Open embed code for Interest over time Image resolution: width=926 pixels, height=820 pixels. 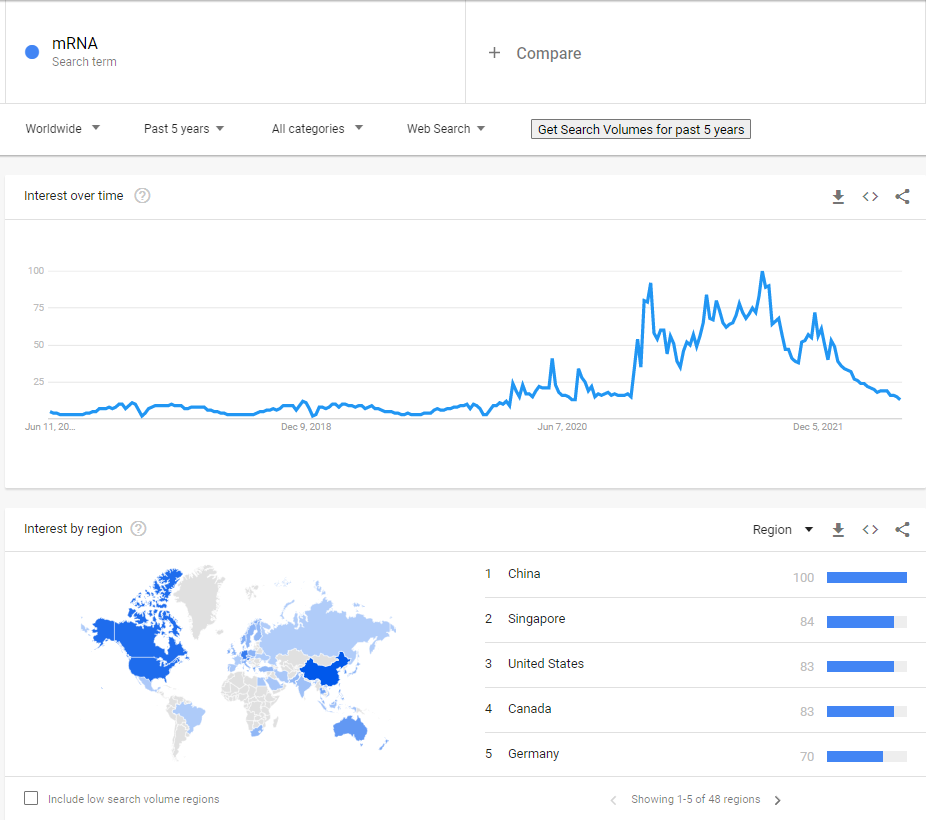point(870,197)
